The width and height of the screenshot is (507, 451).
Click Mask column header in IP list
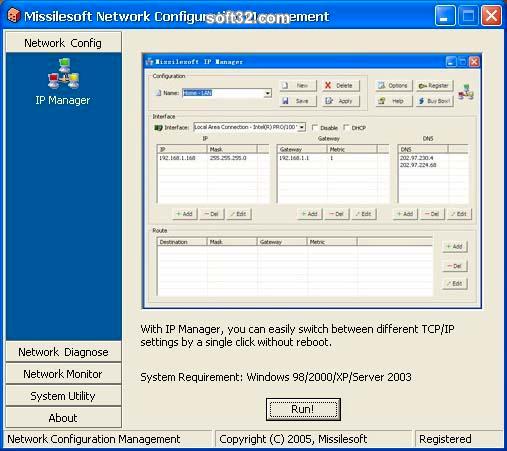pos(232,149)
